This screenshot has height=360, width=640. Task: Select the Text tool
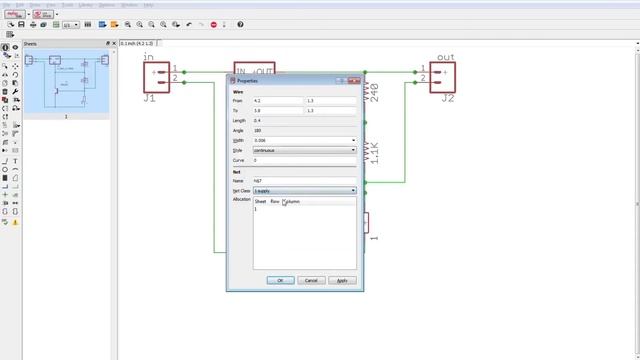tap(15, 161)
